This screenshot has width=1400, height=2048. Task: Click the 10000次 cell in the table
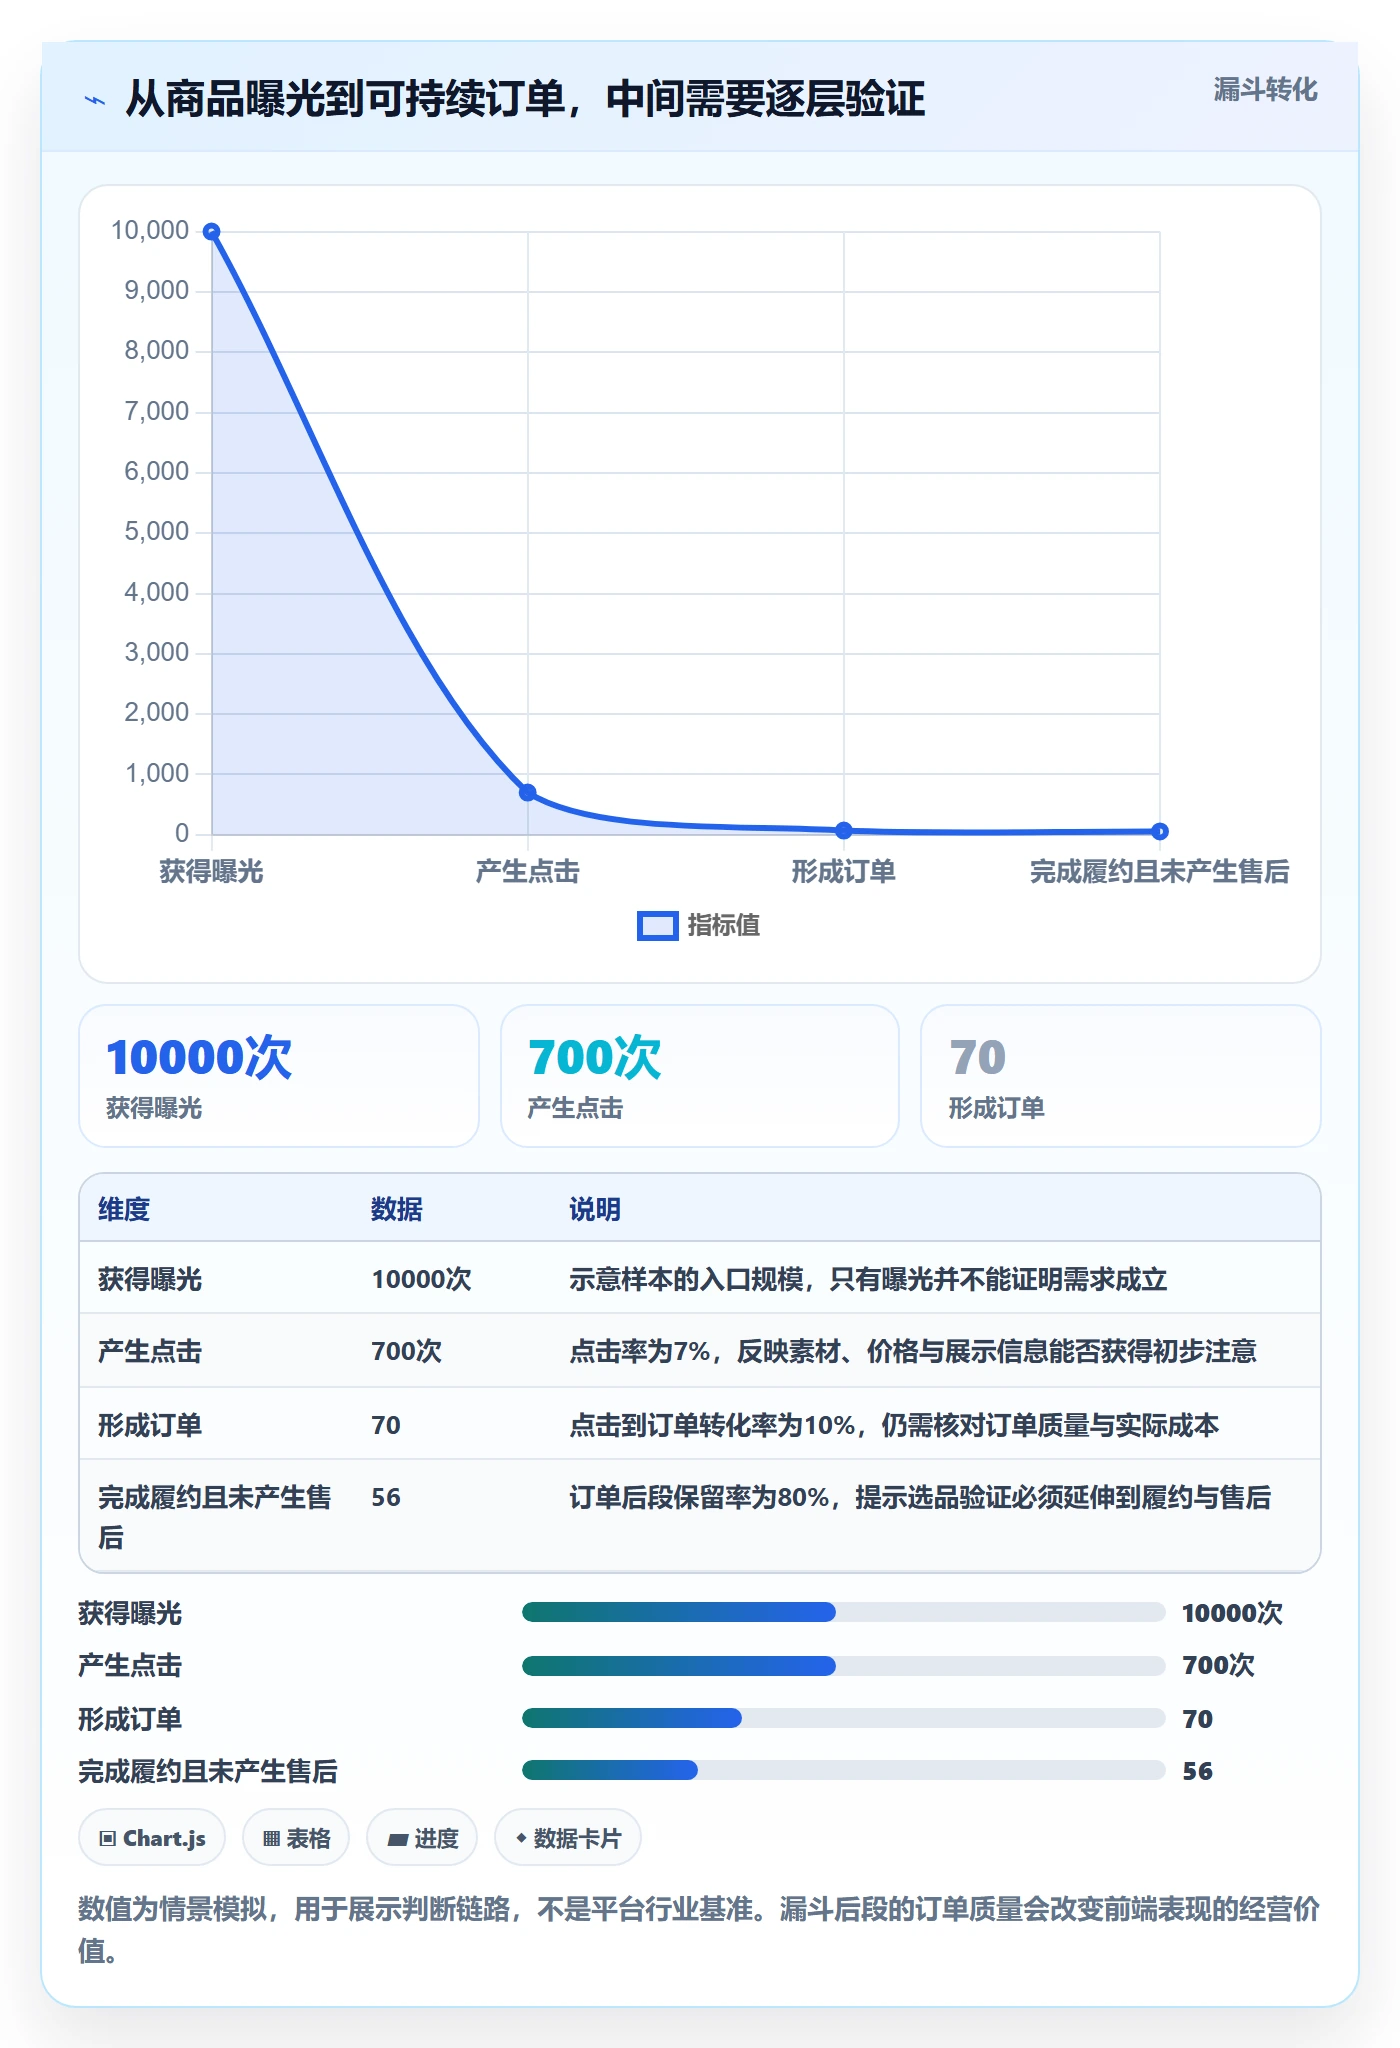(x=421, y=1279)
